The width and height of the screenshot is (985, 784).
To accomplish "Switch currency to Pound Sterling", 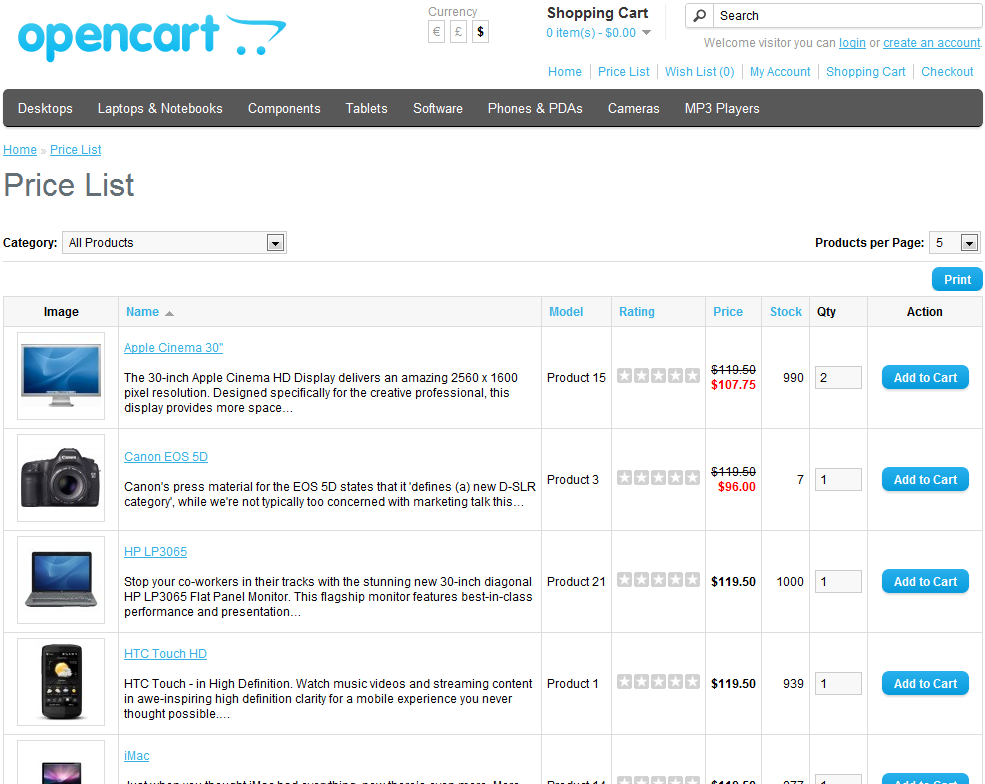I will (x=459, y=32).
